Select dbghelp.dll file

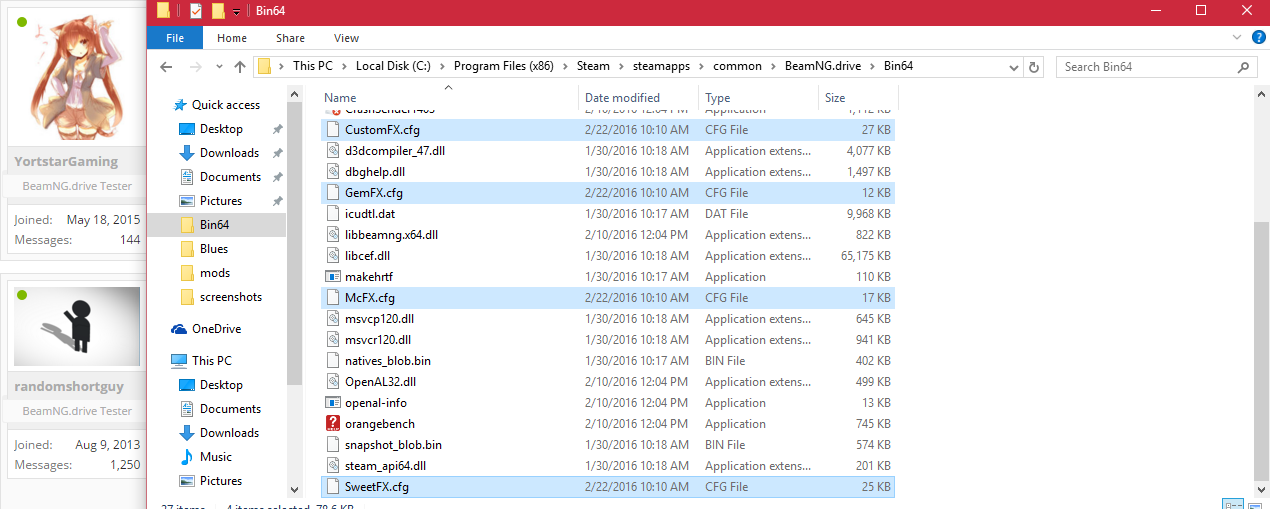pos(609,172)
